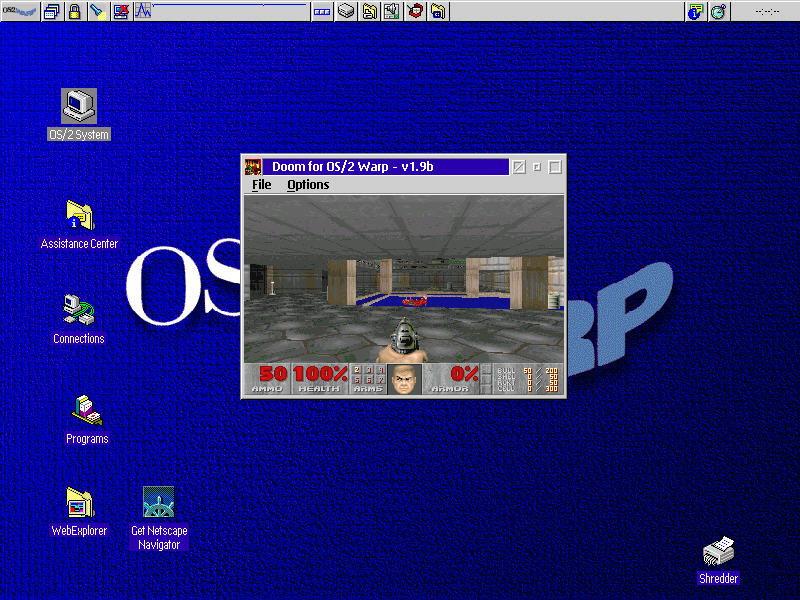Click the stopwatch clock icon in WarpCenter
Image resolution: width=800 pixels, height=600 pixels.
click(718, 11)
